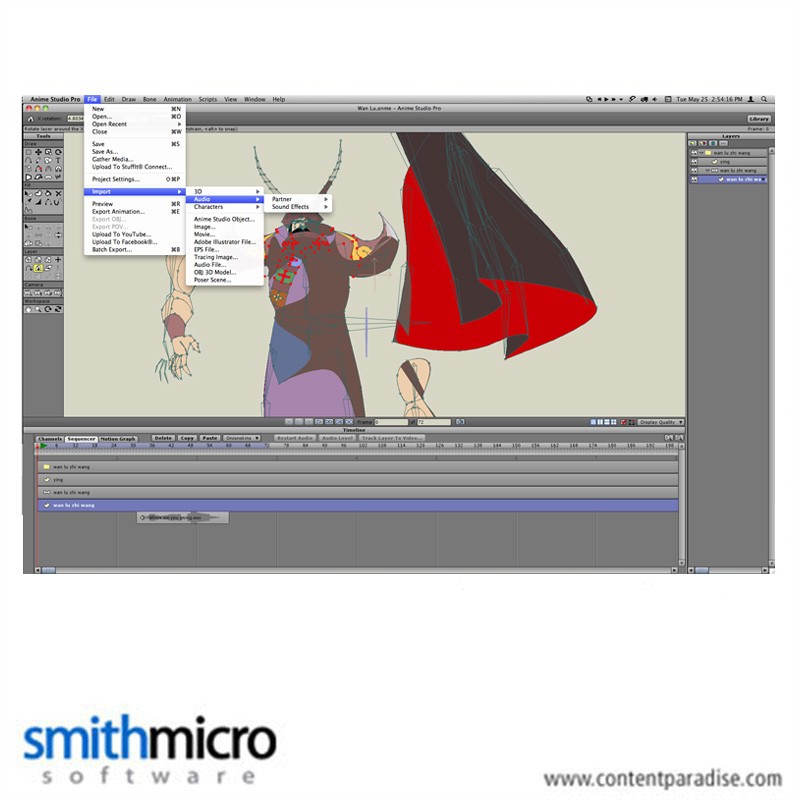Select 'ying' row in the sequencer
The height and width of the screenshot is (800, 800).
click(x=358, y=480)
